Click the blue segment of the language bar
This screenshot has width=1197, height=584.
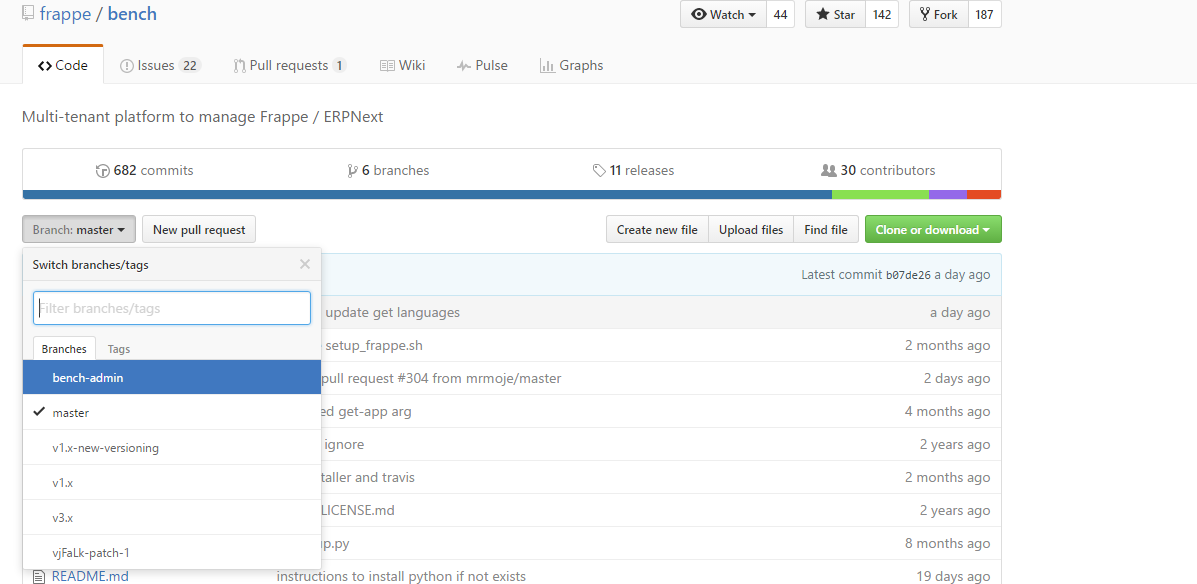(428, 195)
